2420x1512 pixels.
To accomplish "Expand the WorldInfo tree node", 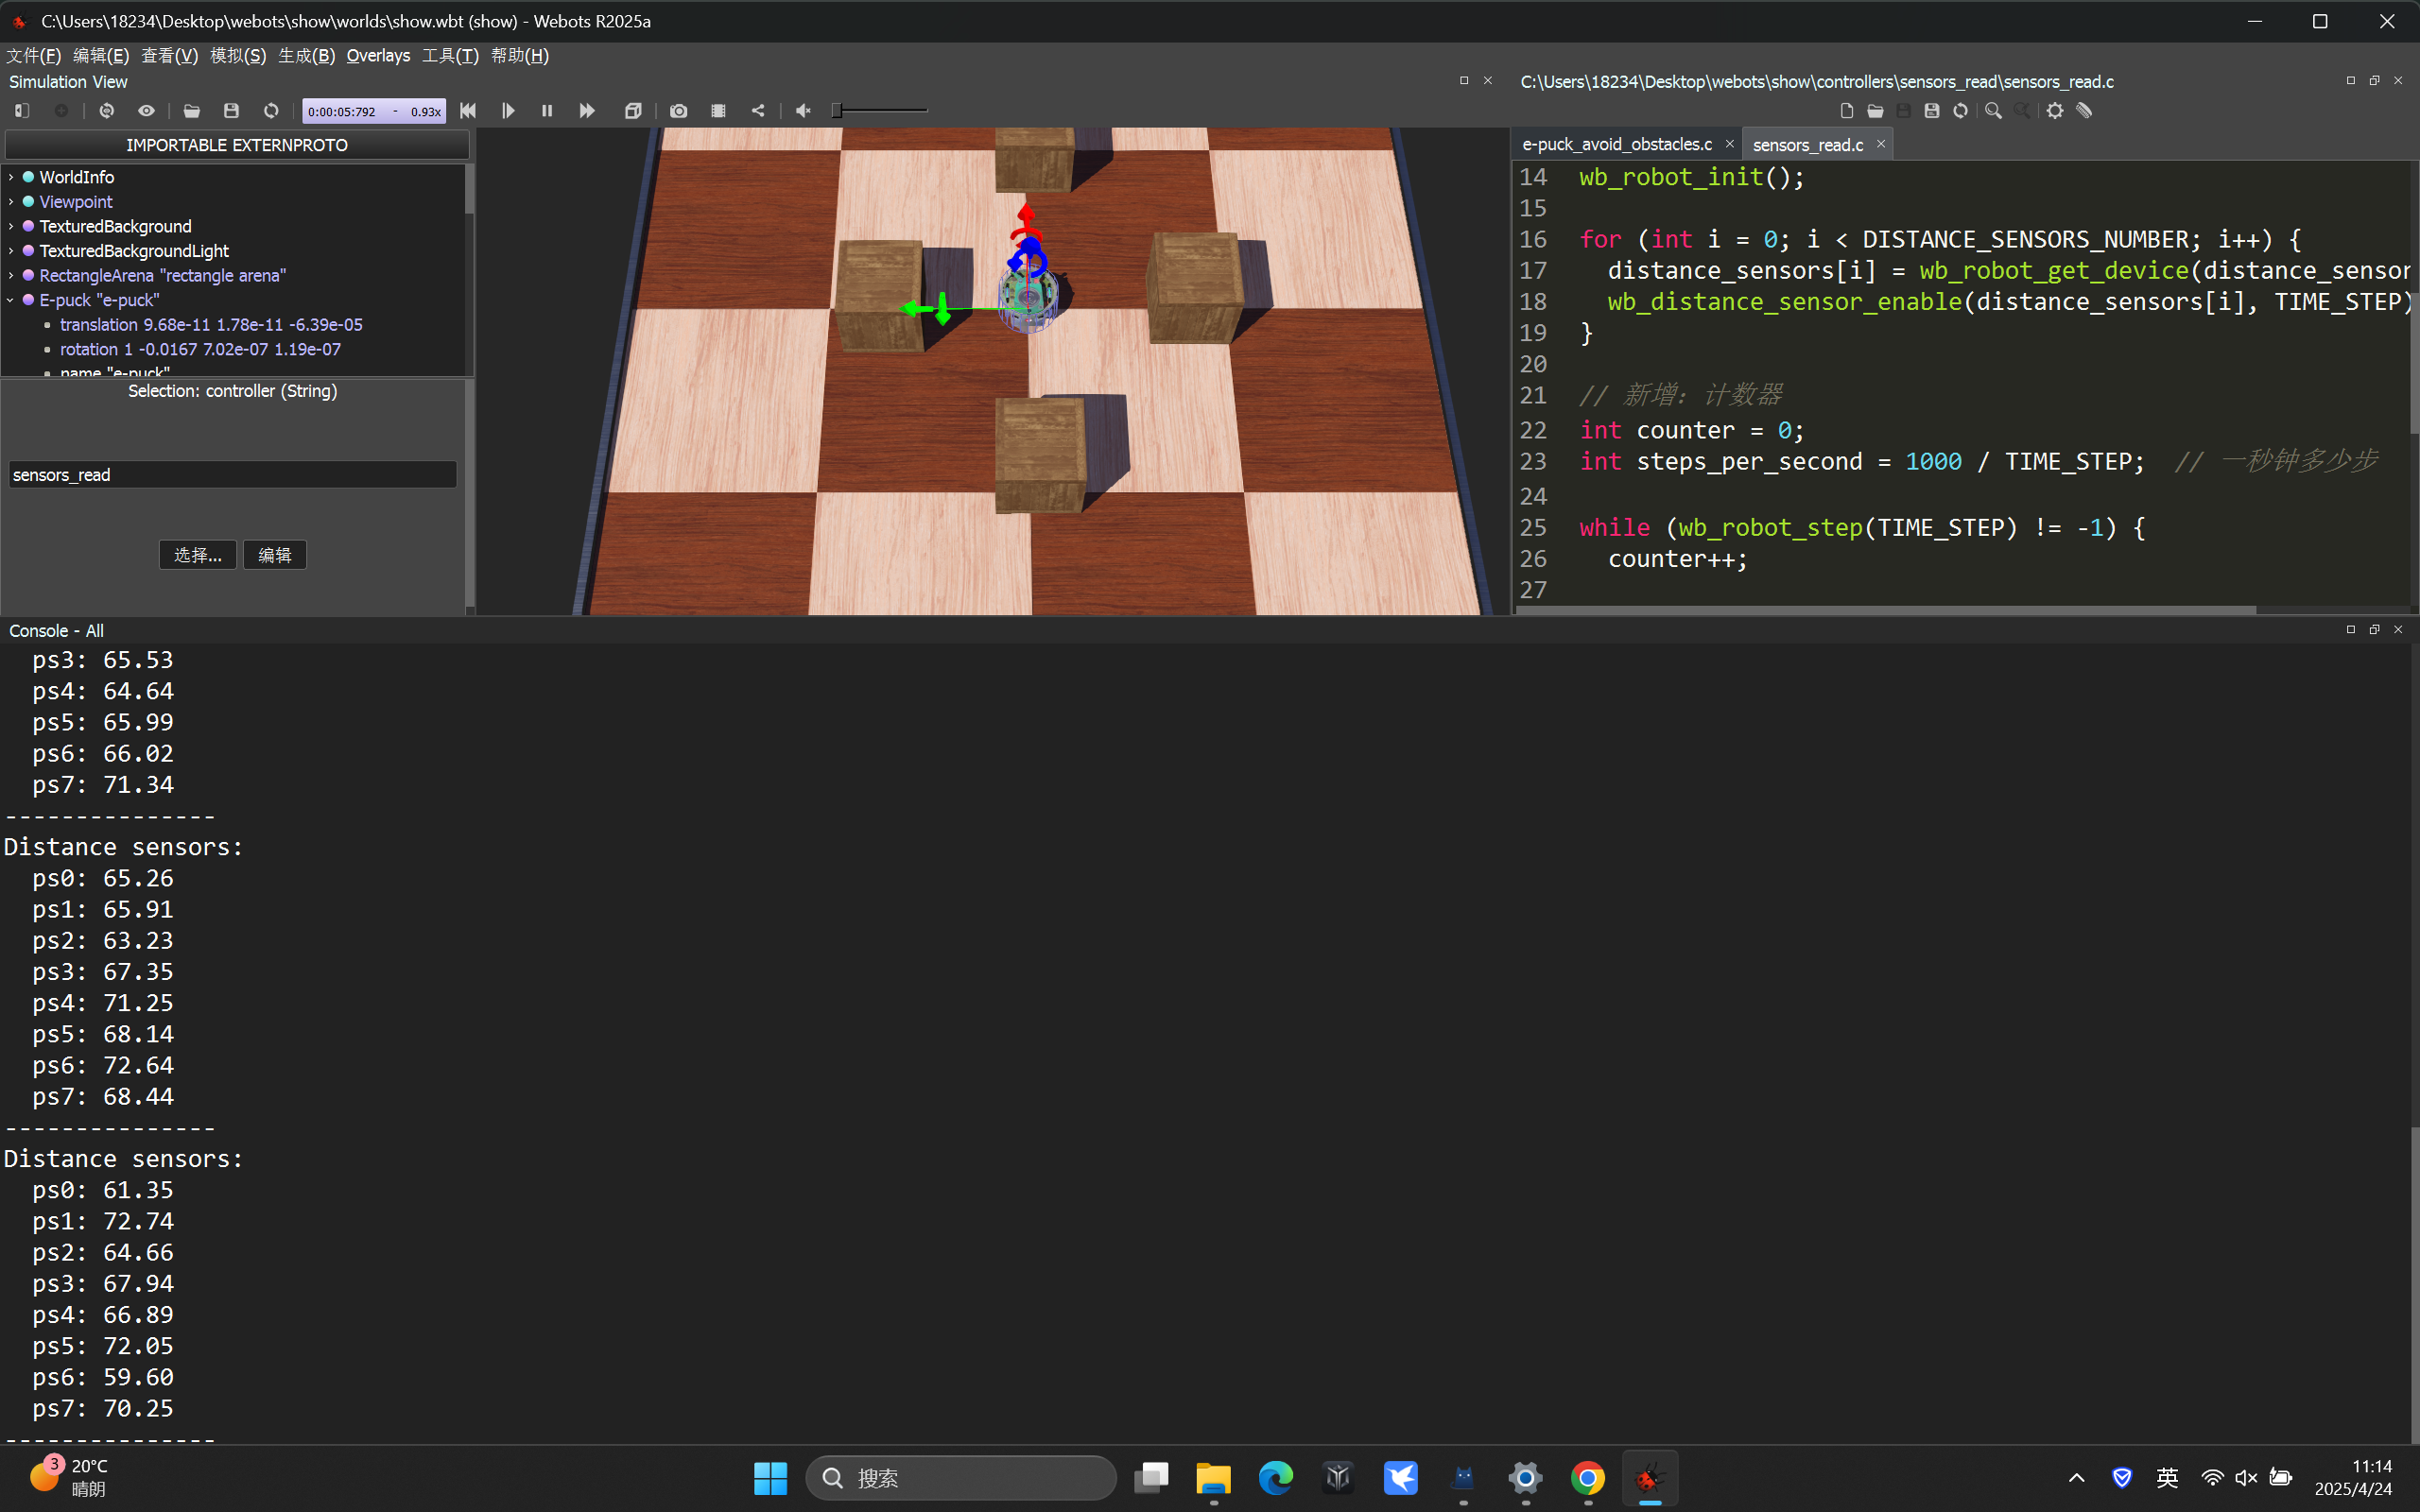I will click(x=11, y=177).
